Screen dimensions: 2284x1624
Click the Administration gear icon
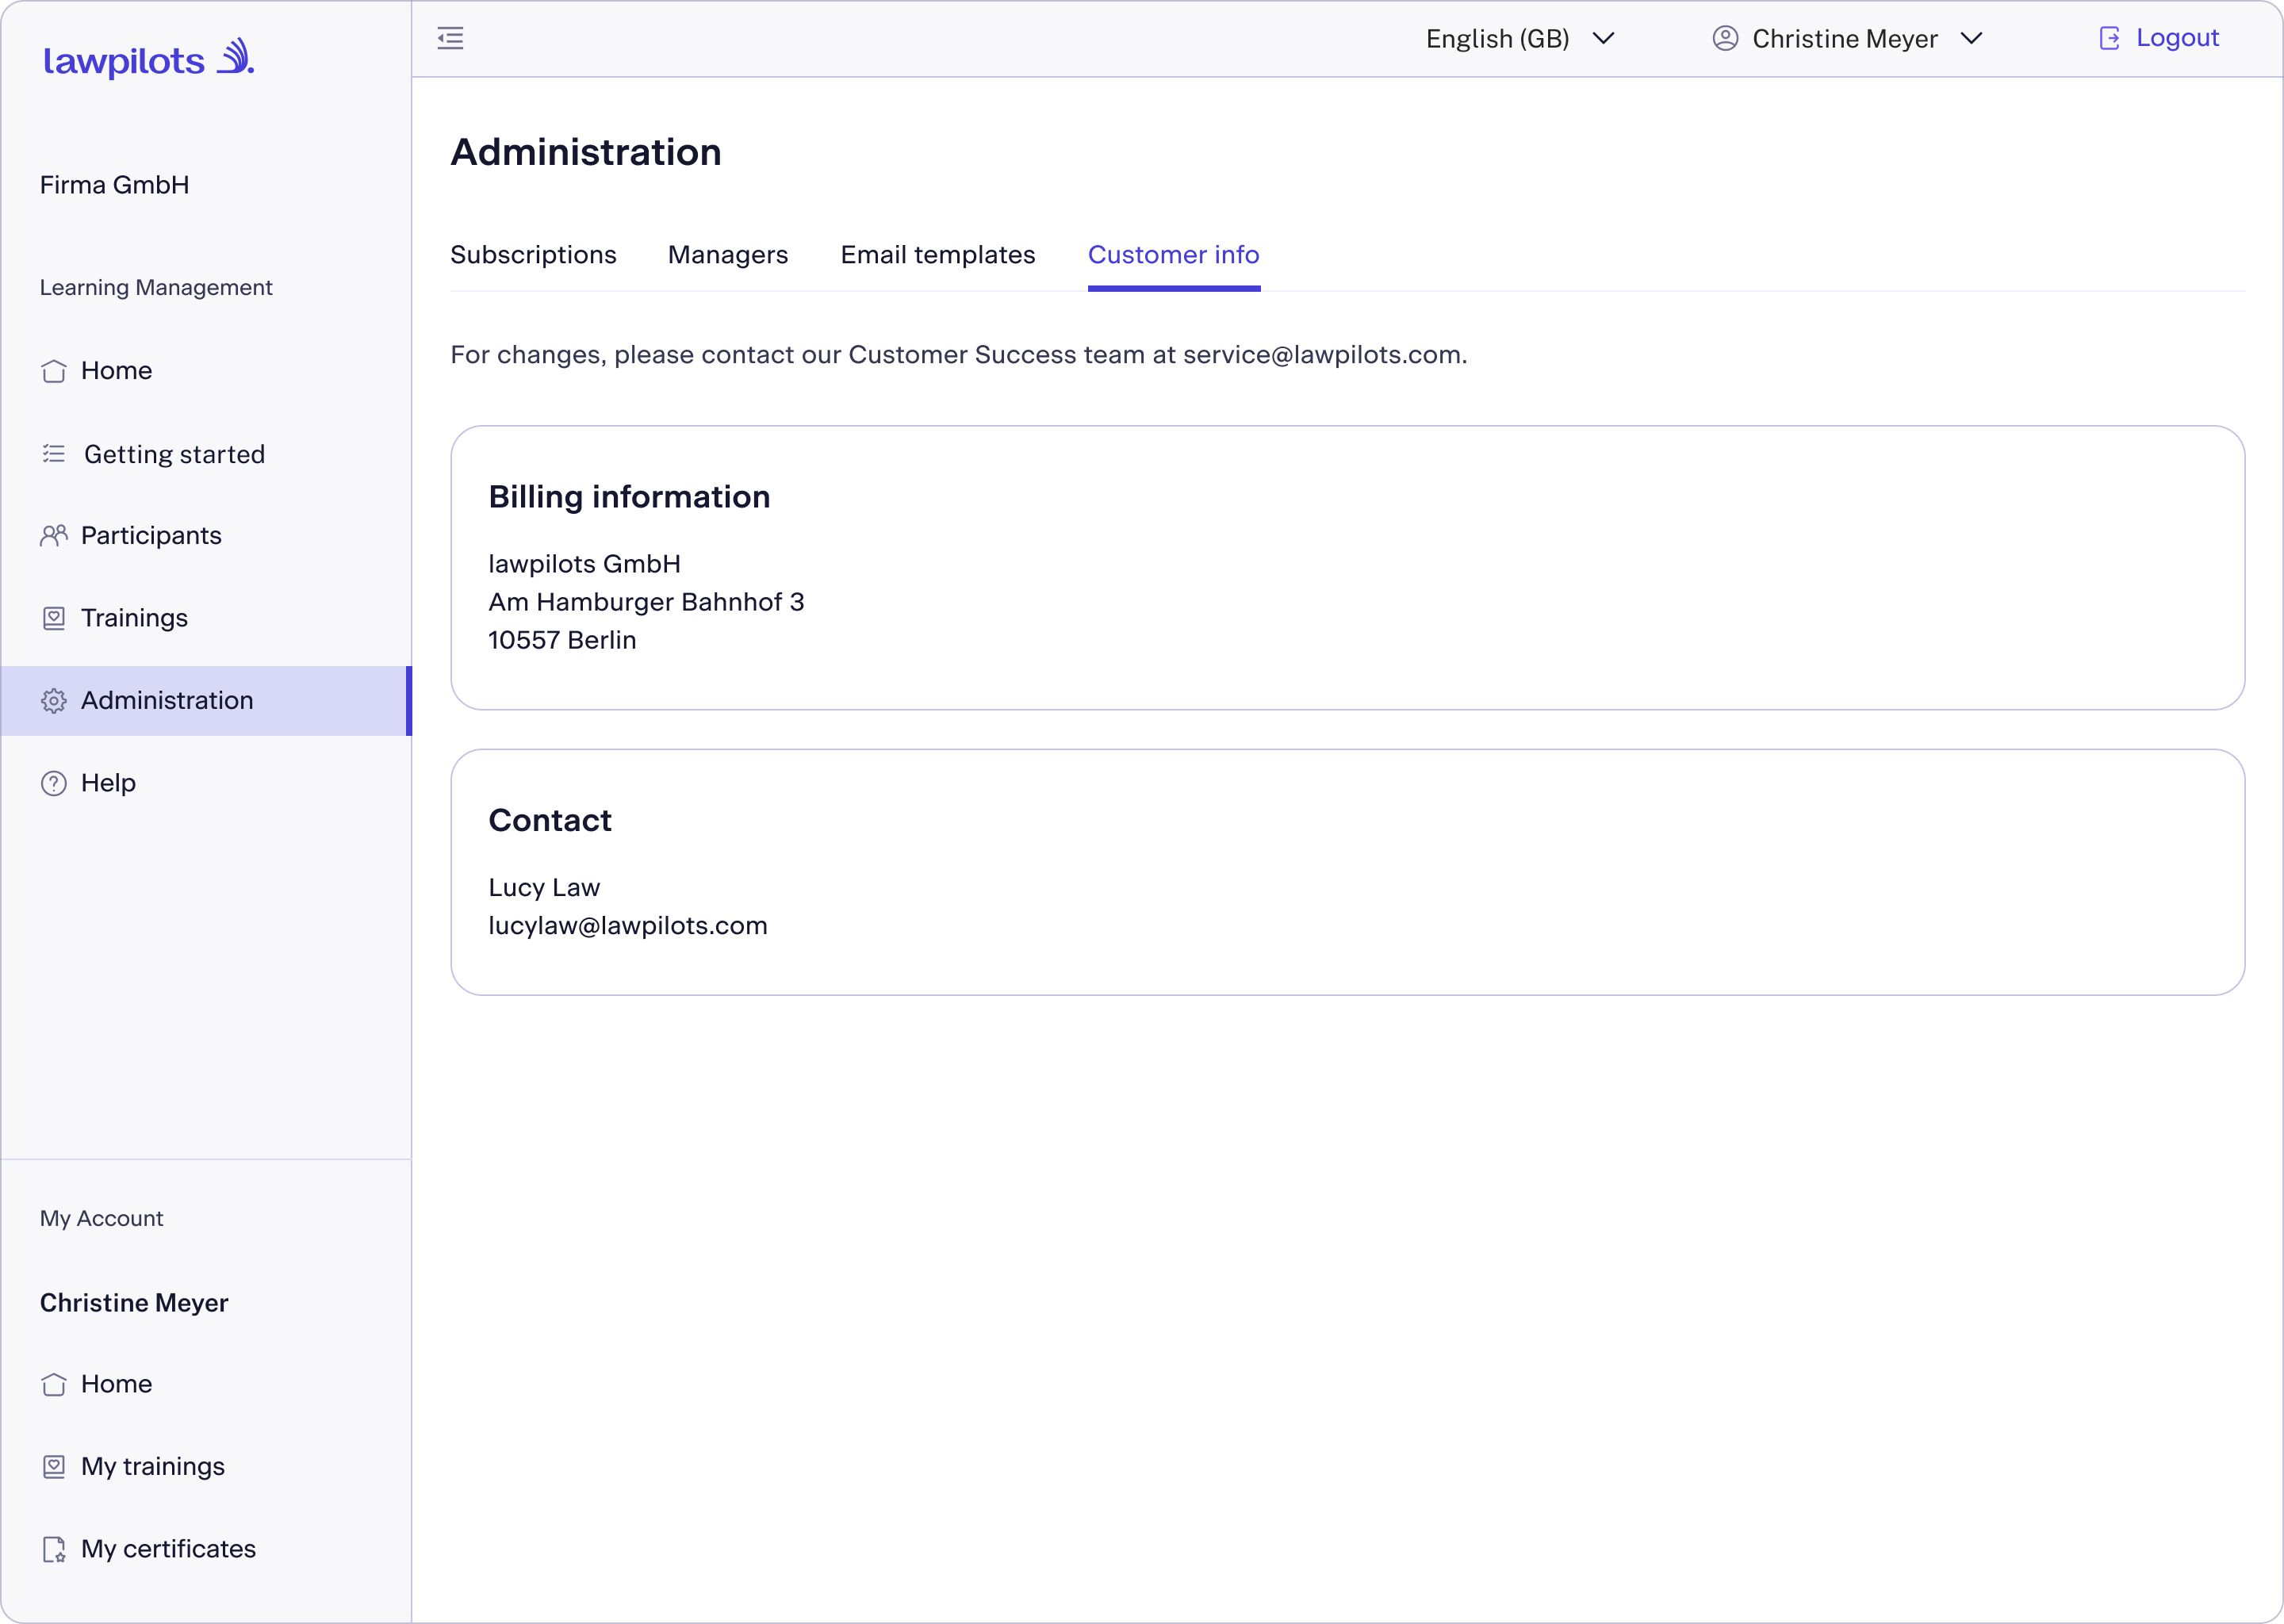pos(54,701)
